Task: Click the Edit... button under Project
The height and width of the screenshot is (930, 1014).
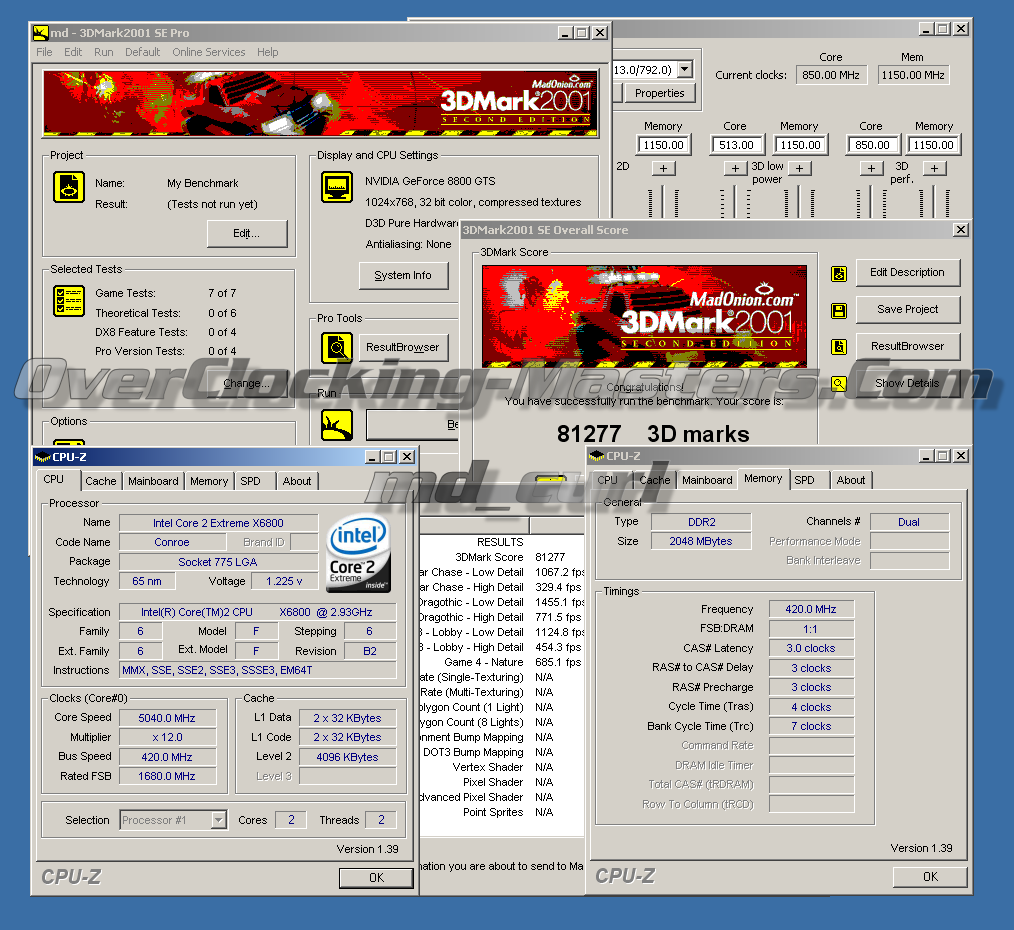Action: pos(246,233)
